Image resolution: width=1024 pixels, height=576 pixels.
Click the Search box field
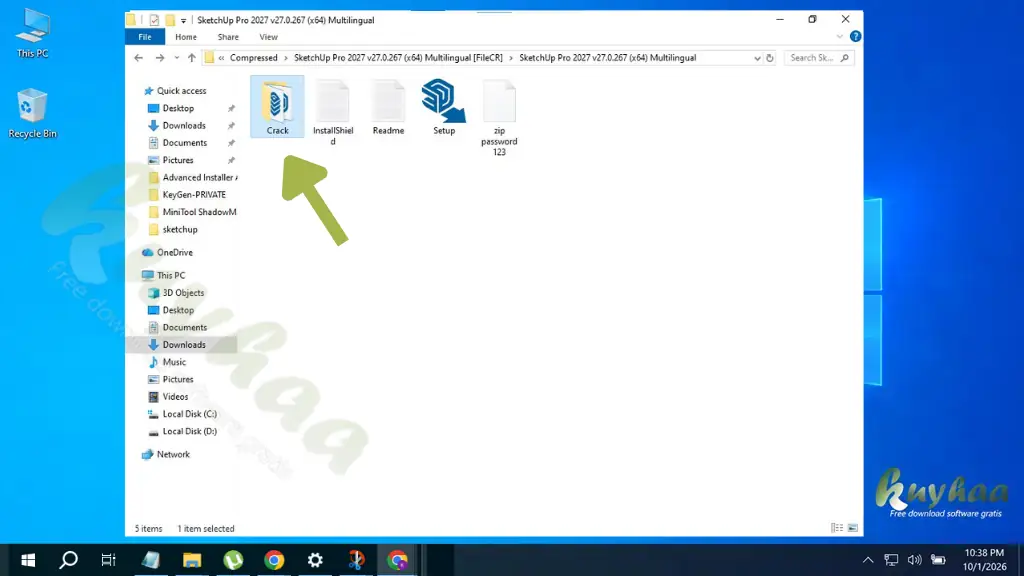819,58
